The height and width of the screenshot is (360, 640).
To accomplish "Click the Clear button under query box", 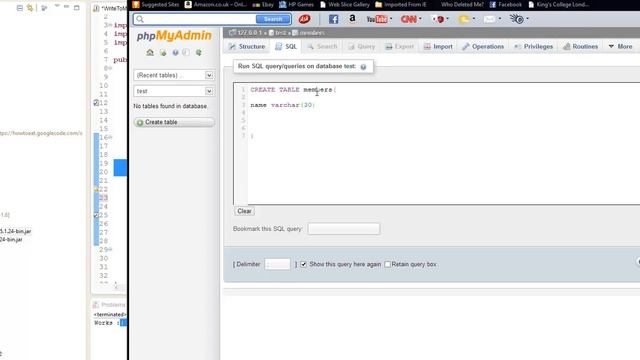I will [x=244, y=211].
